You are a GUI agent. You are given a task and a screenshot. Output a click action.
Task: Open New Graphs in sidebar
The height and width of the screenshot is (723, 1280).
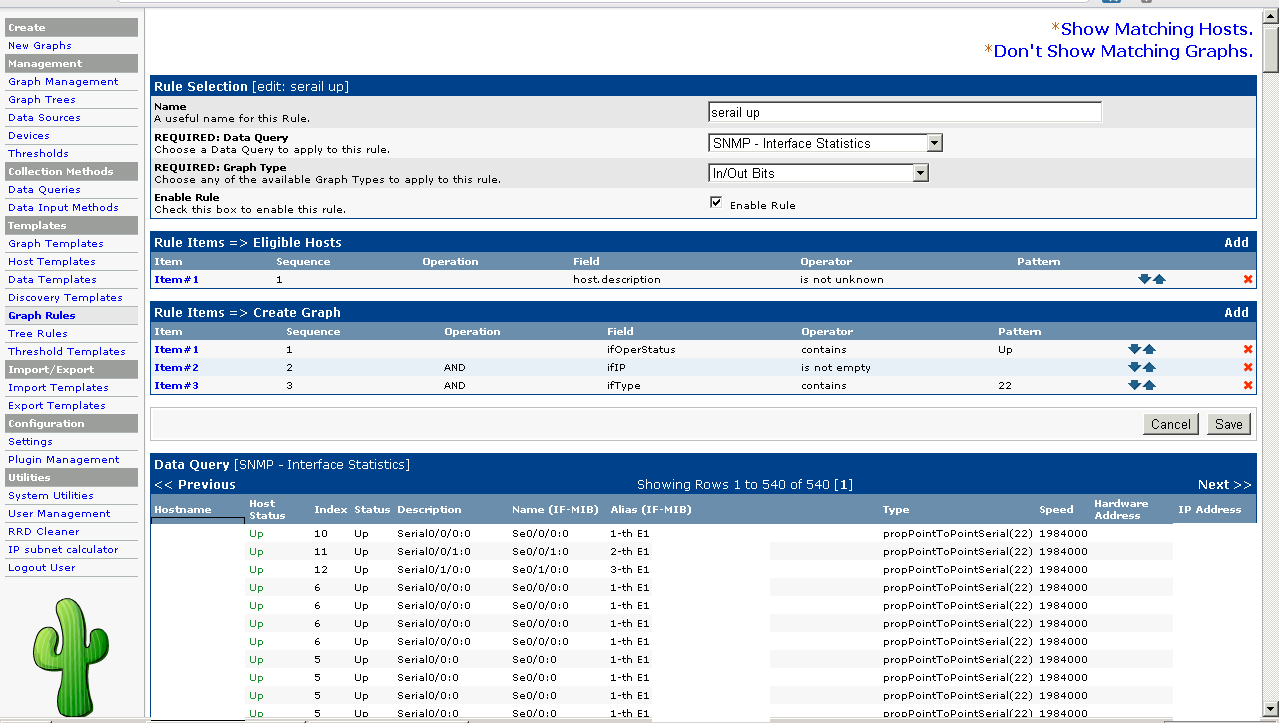(40, 46)
